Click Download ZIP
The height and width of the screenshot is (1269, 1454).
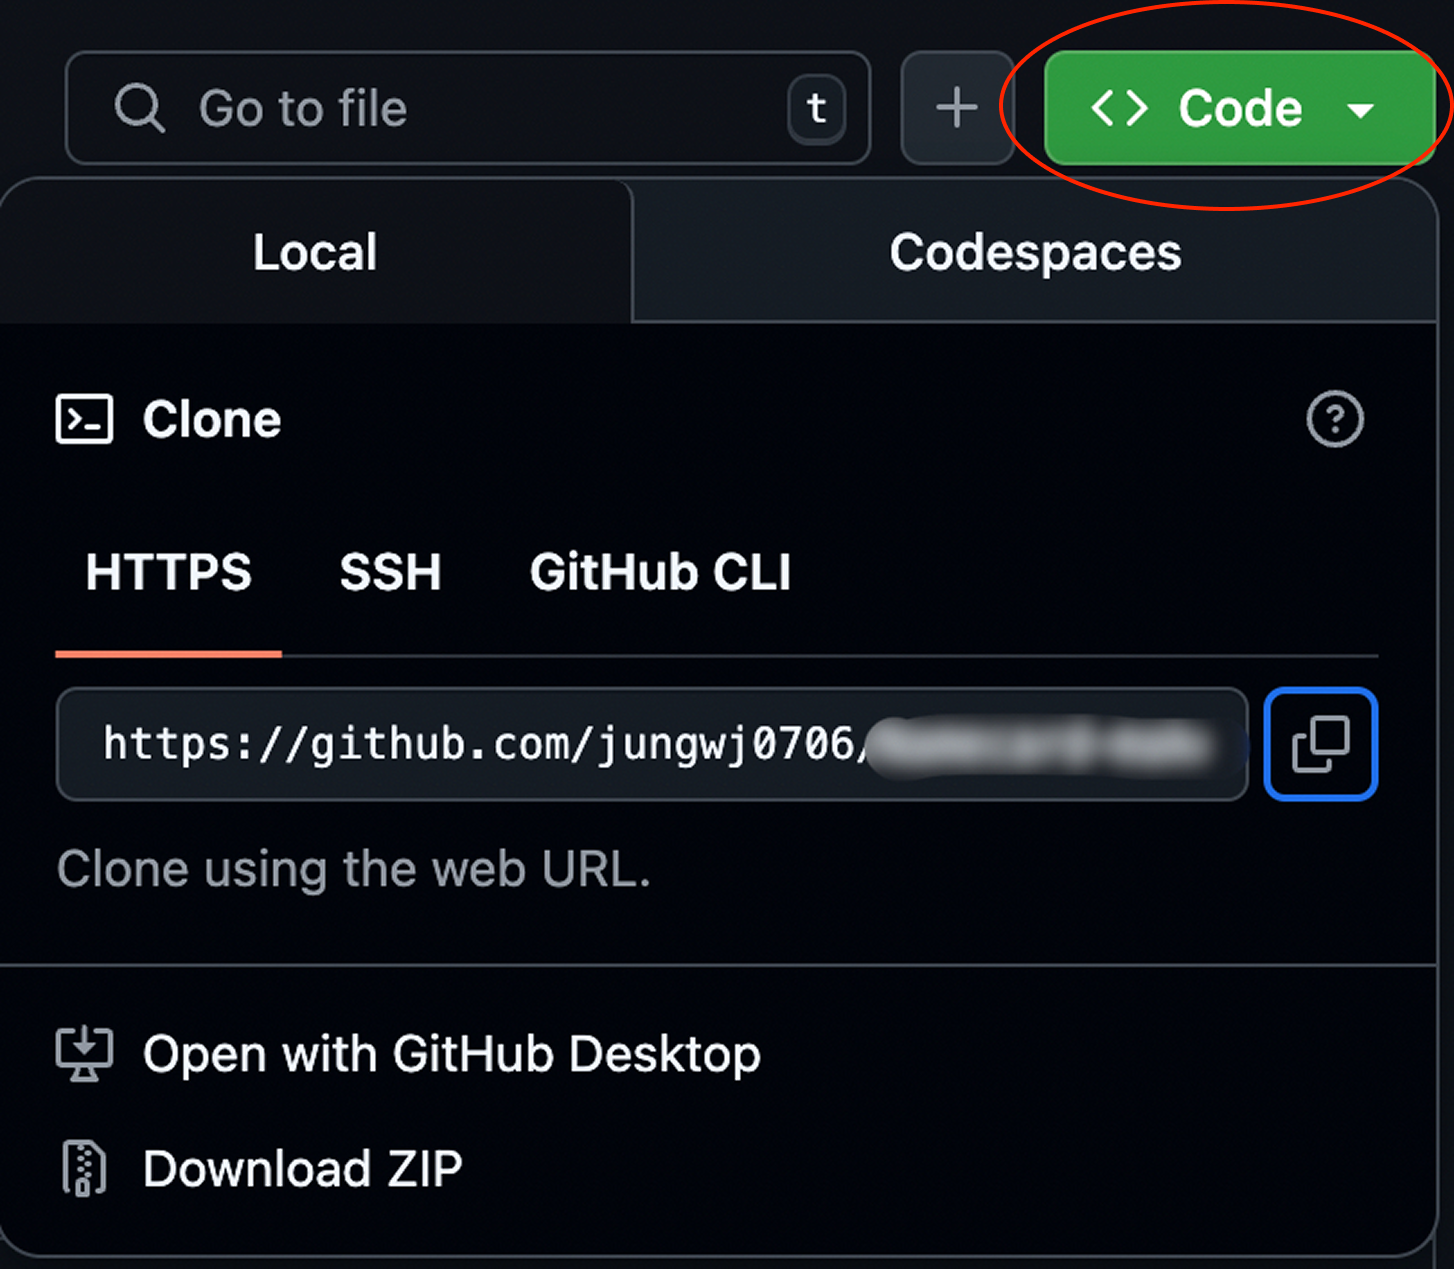pyautogui.click(x=260, y=1168)
